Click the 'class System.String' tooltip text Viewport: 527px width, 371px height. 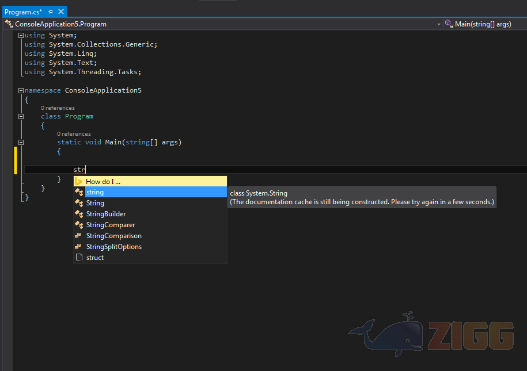[258, 193]
